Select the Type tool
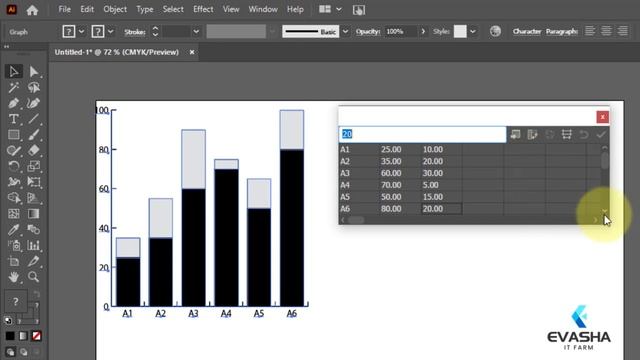640x360 pixels. [x=13, y=119]
